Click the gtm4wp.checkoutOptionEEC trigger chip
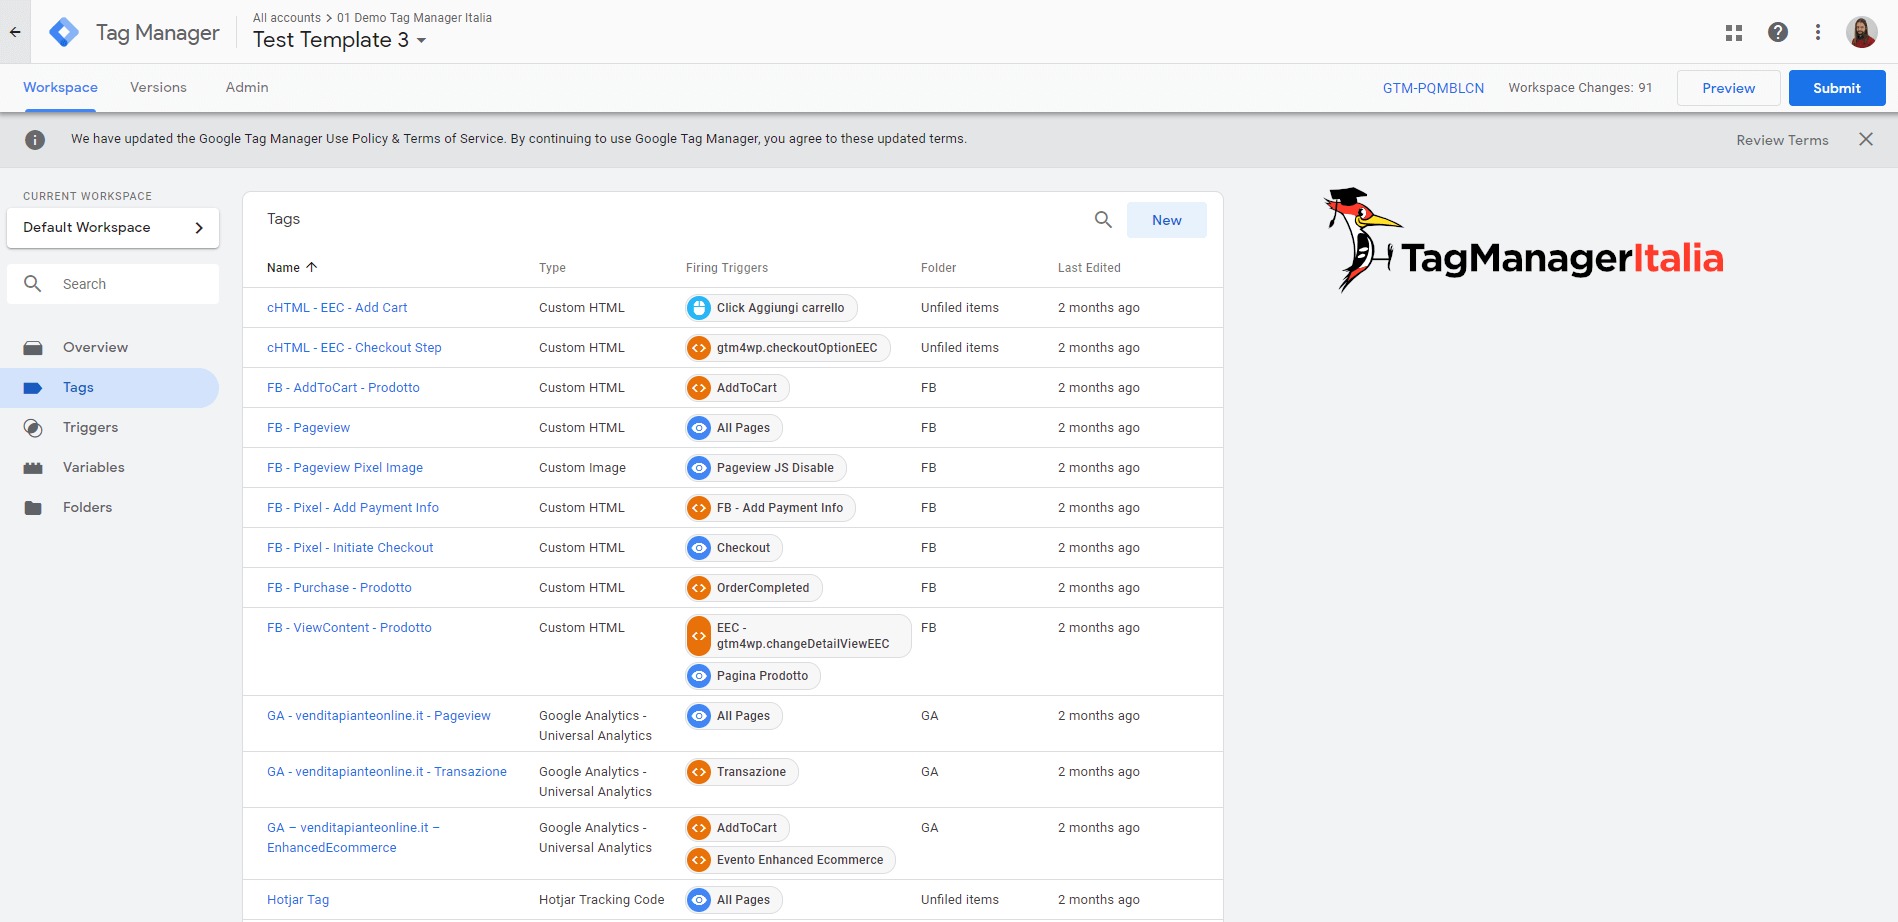This screenshot has width=1898, height=922. tap(788, 348)
